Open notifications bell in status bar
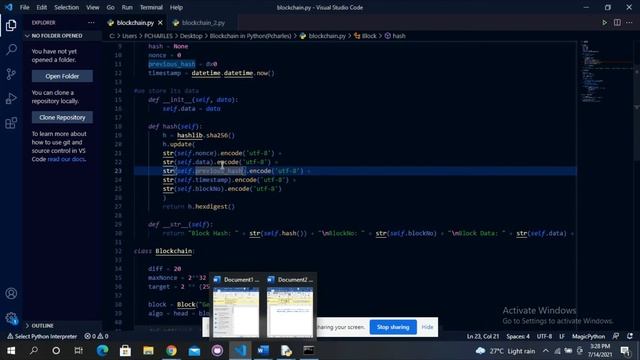The height and width of the screenshot is (360, 640). pos(630,336)
